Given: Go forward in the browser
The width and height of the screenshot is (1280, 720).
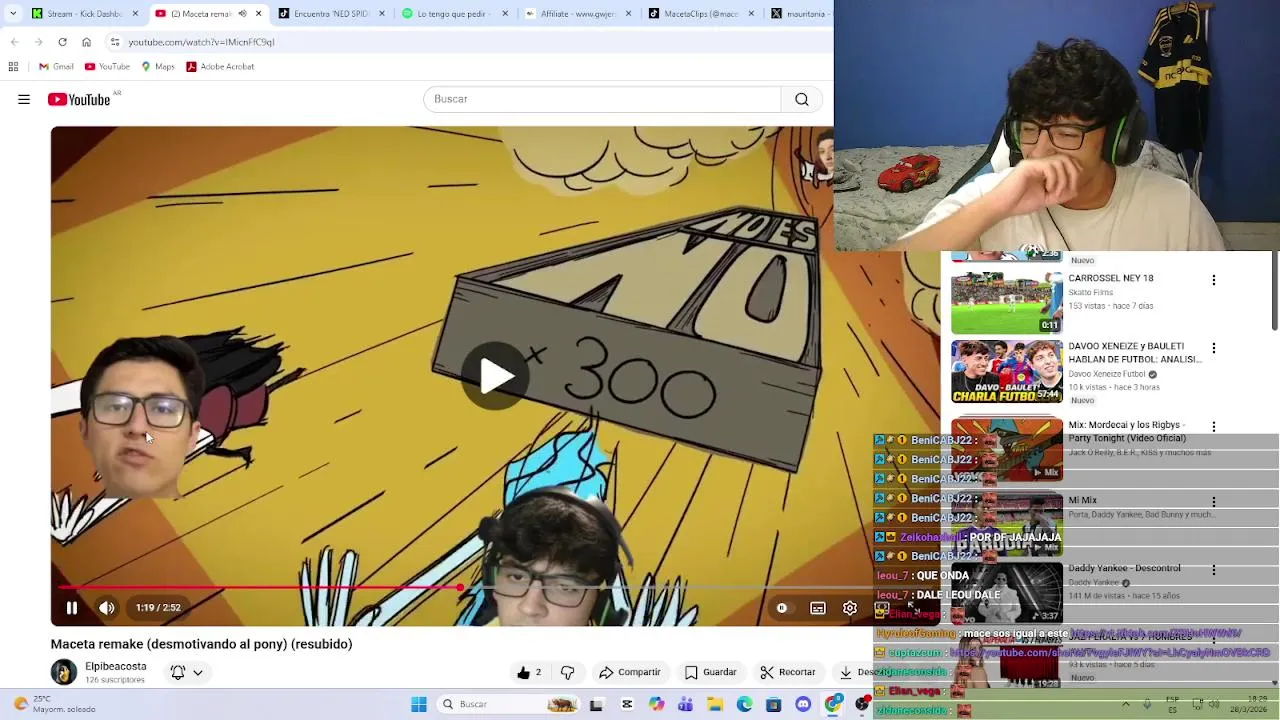Looking at the screenshot, I should 38,42.
